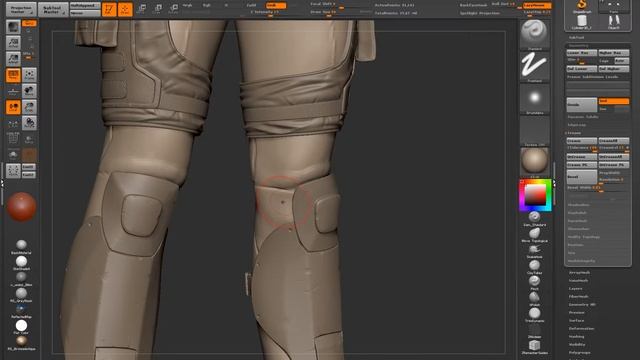This screenshot has width=640, height=360.
Task: Open the Deformation sub-palette
Action: [x=582, y=329]
